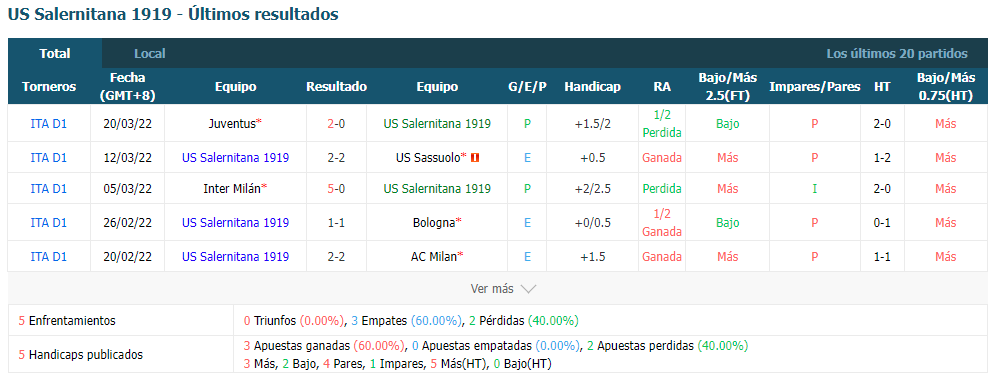The image size is (997, 381).
Task: Open the 5-0 result against Inter Milán
Action: coord(336,189)
